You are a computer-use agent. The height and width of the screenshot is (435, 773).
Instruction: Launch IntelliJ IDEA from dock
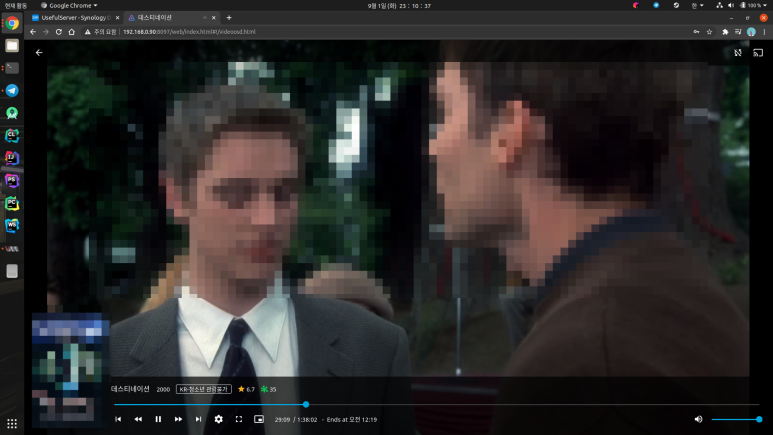pos(12,158)
